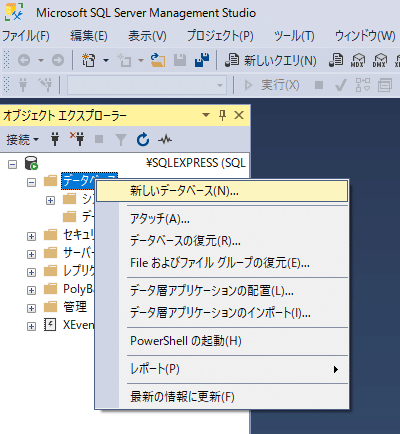Open the ウィンドウ(W) menu
The image size is (400, 434).
click(365, 36)
